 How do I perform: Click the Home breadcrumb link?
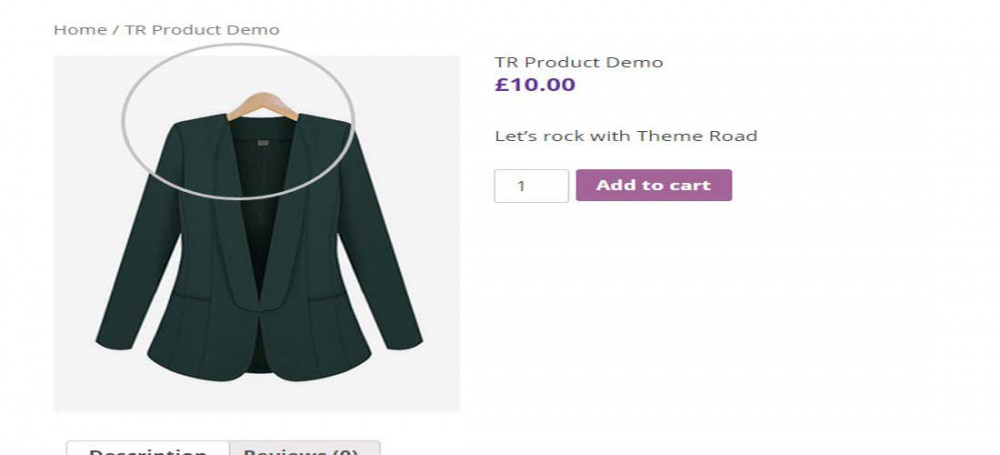coord(80,30)
